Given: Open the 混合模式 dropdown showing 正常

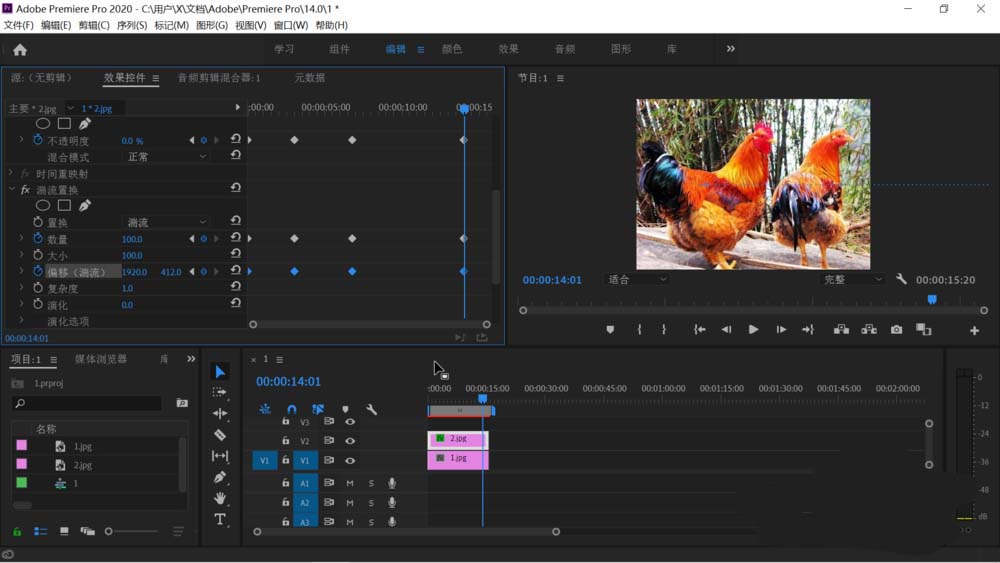Looking at the screenshot, I should [166, 157].
